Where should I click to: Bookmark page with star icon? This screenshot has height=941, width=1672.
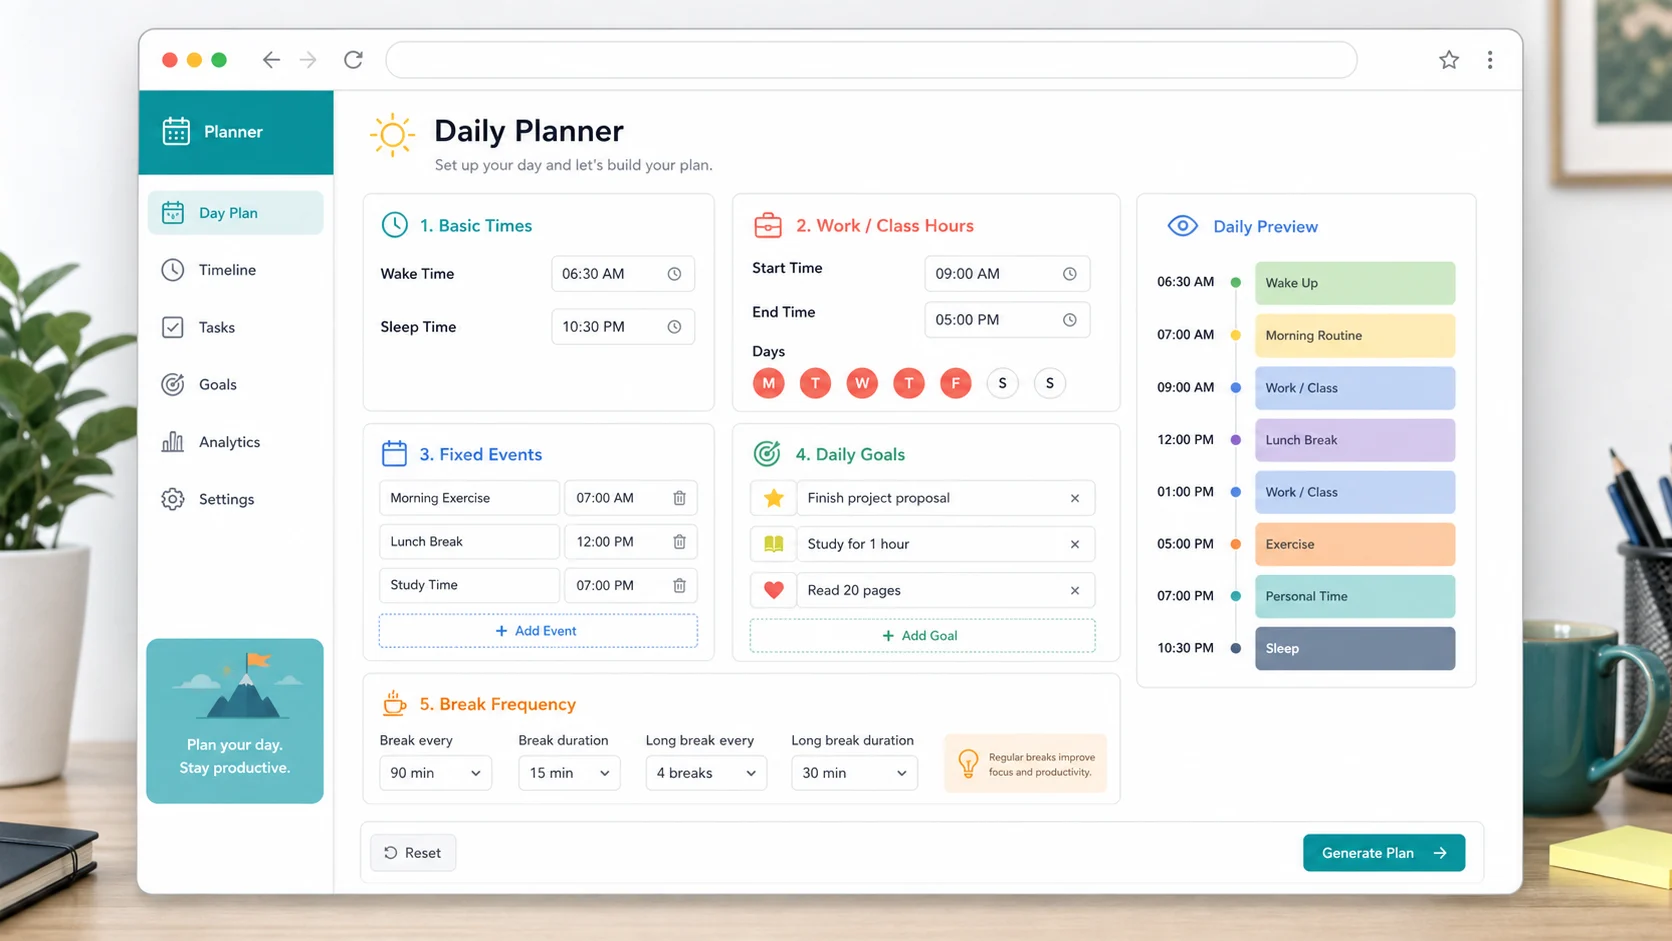click(x=1449, y=60)
